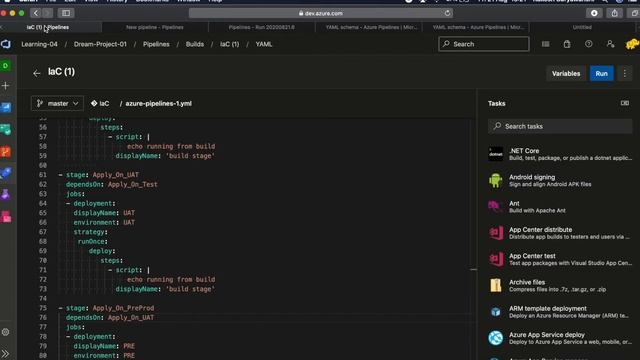The height and width of the screenshot is (360, 640).
Task: Switch to the New pipeline browser tab
Action: [x=155, y=27]
